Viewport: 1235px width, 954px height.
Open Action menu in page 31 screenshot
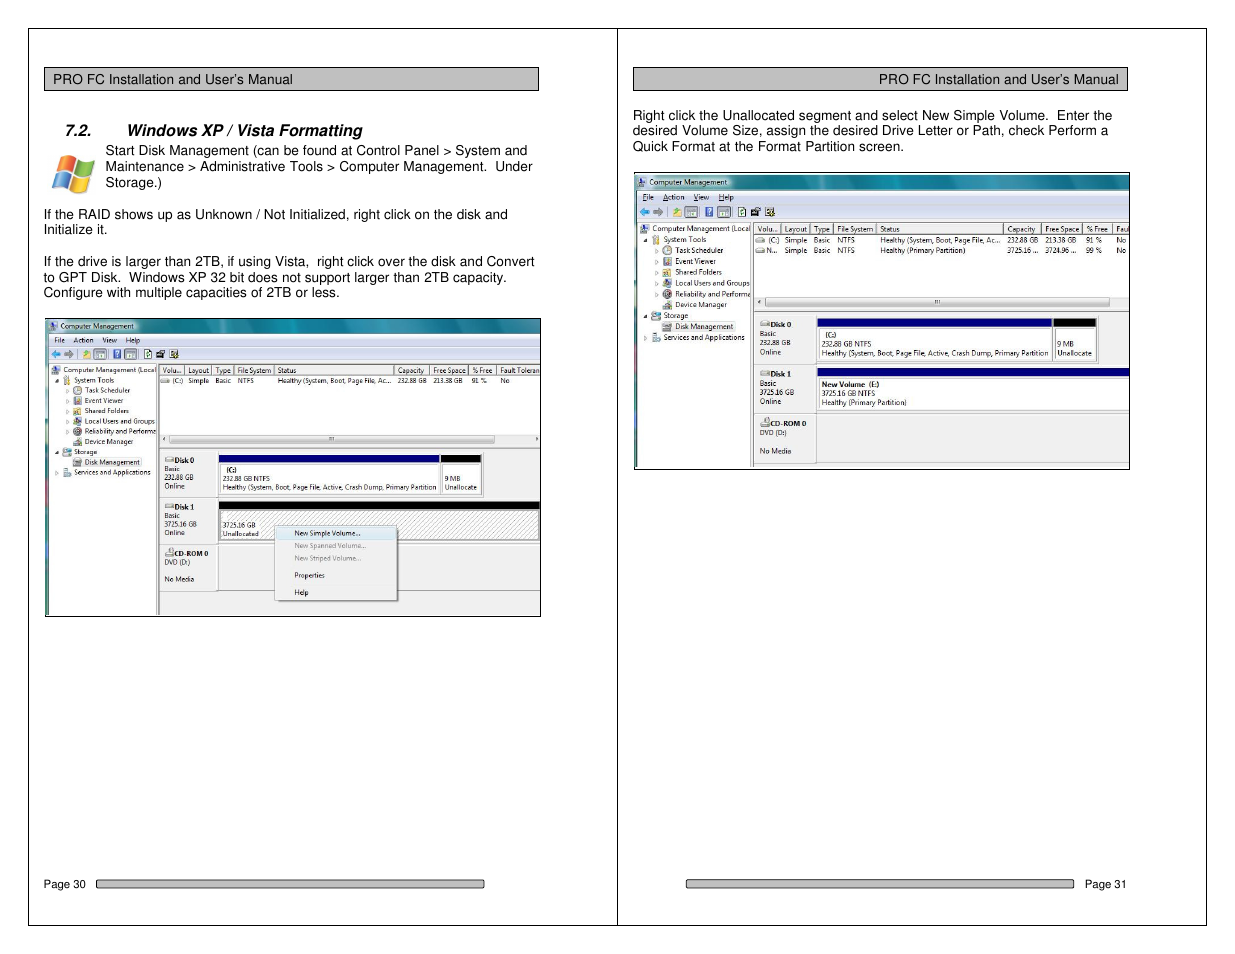pyautogui.click(x=674, y=197)
